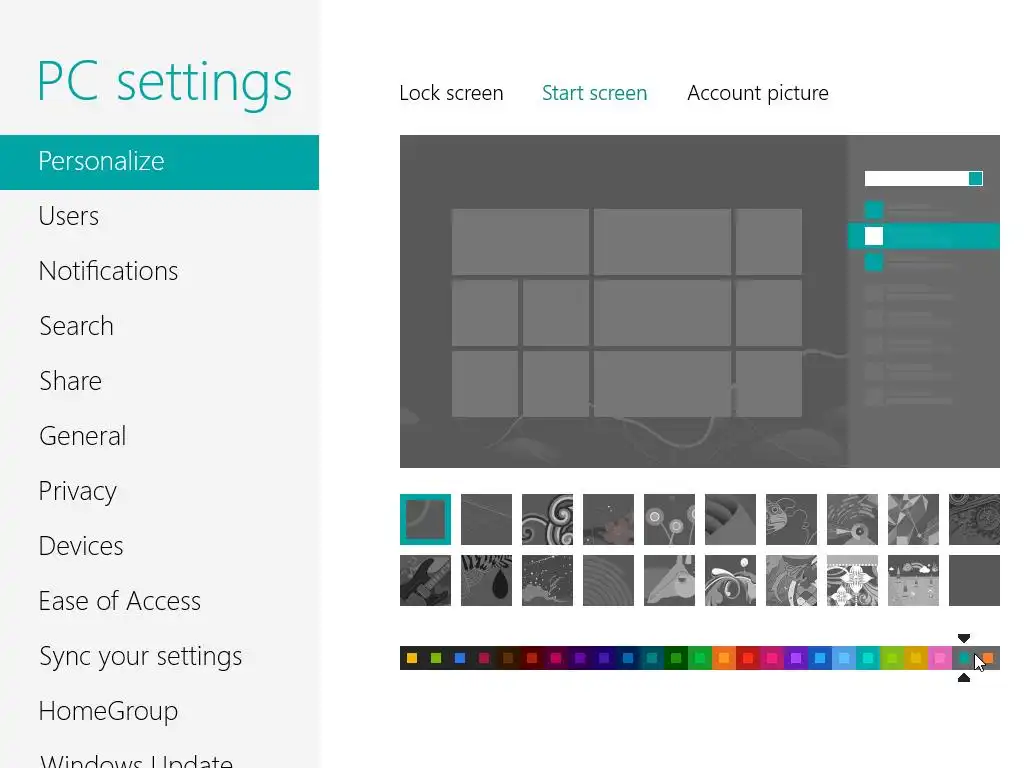The height and width of the screenshot is (768, 1024).
Task: Choose the eye with brush strokes background
Action: pyautogui.click(x=852, y=519)
